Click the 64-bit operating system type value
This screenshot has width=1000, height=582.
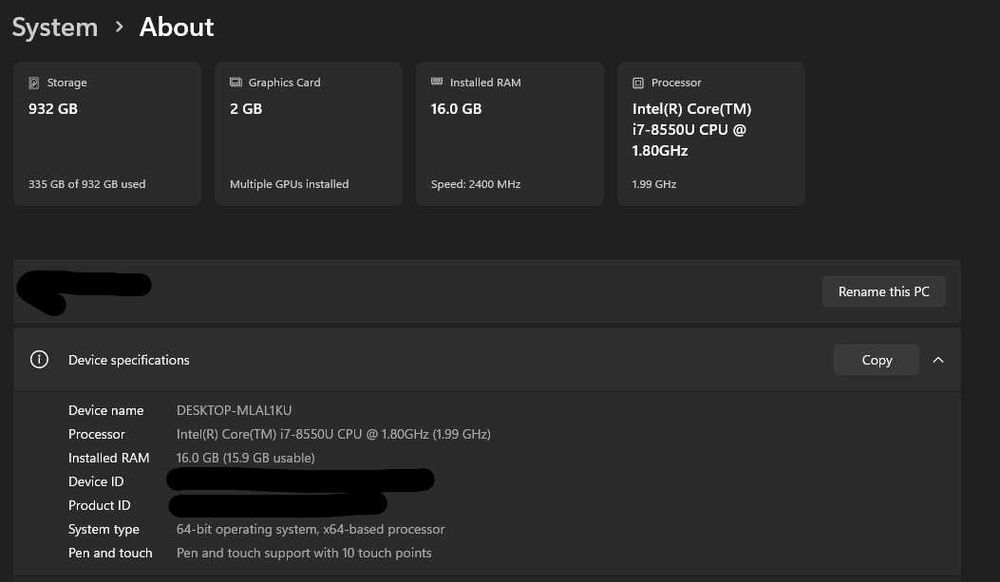click(x=310, y=529)
